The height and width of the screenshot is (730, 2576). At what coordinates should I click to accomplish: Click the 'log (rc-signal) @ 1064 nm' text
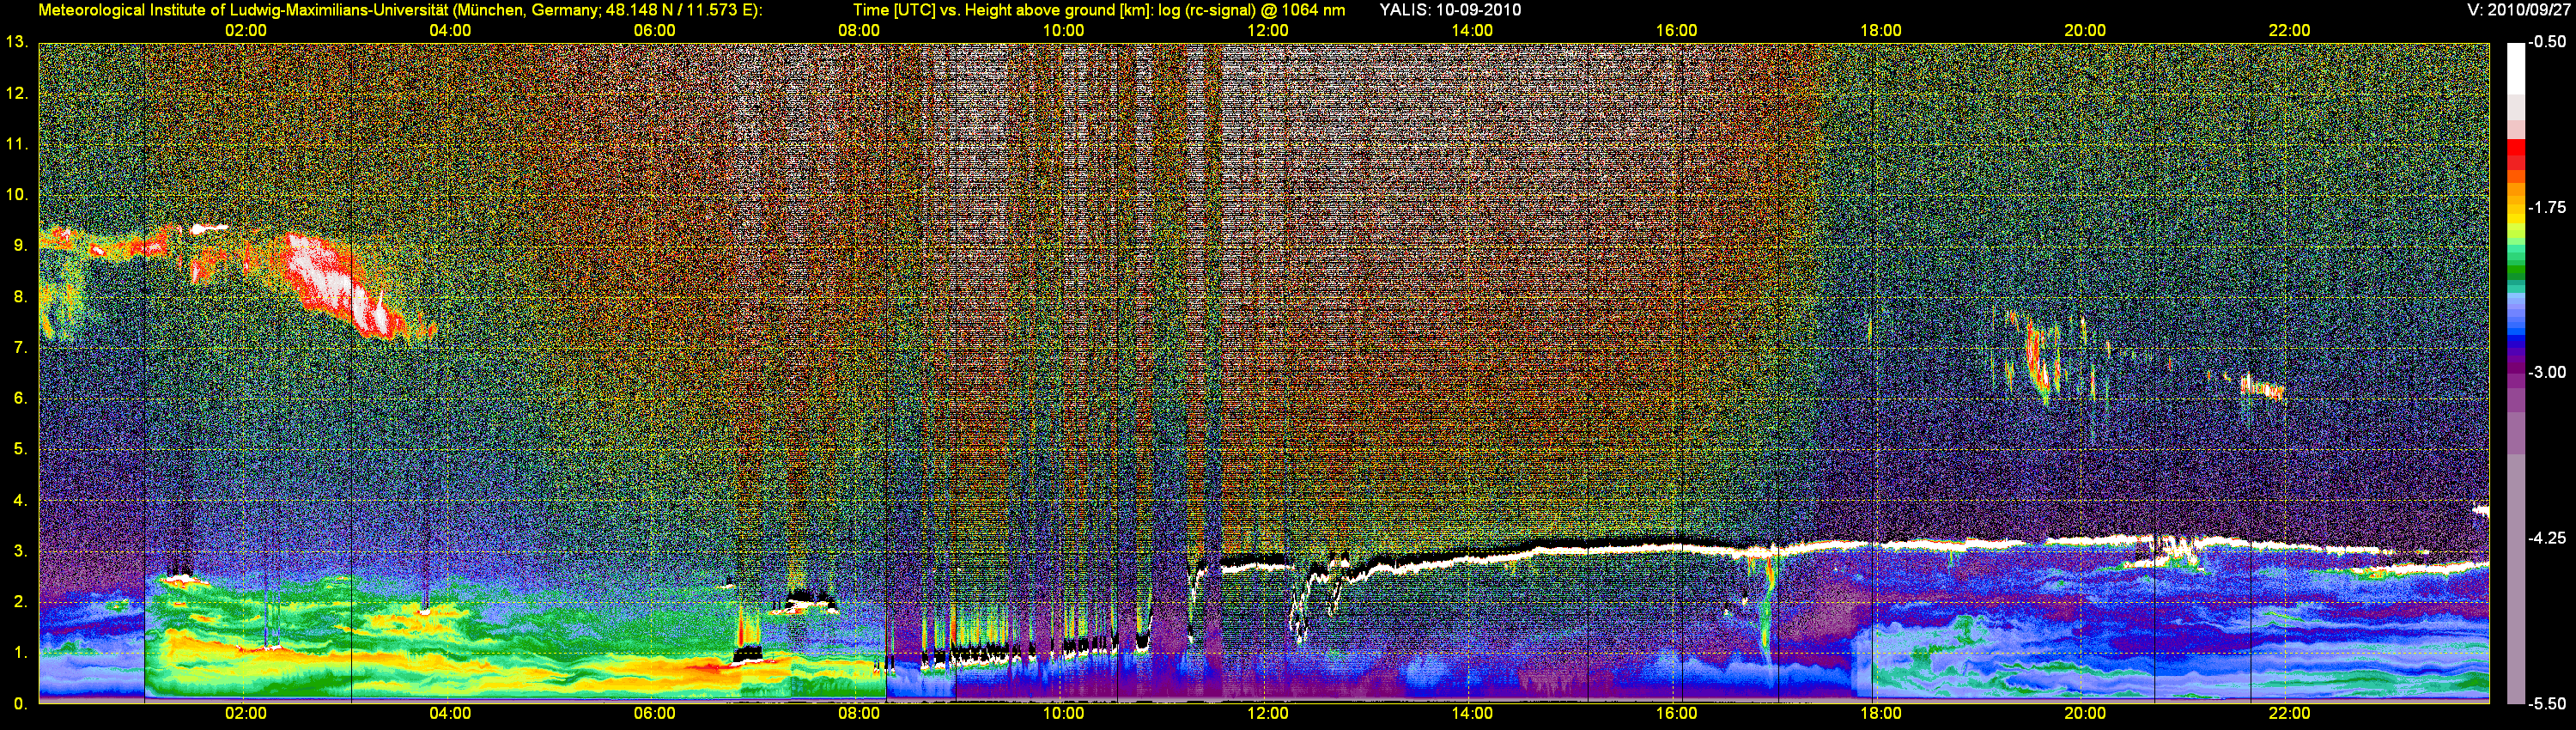1251,10
